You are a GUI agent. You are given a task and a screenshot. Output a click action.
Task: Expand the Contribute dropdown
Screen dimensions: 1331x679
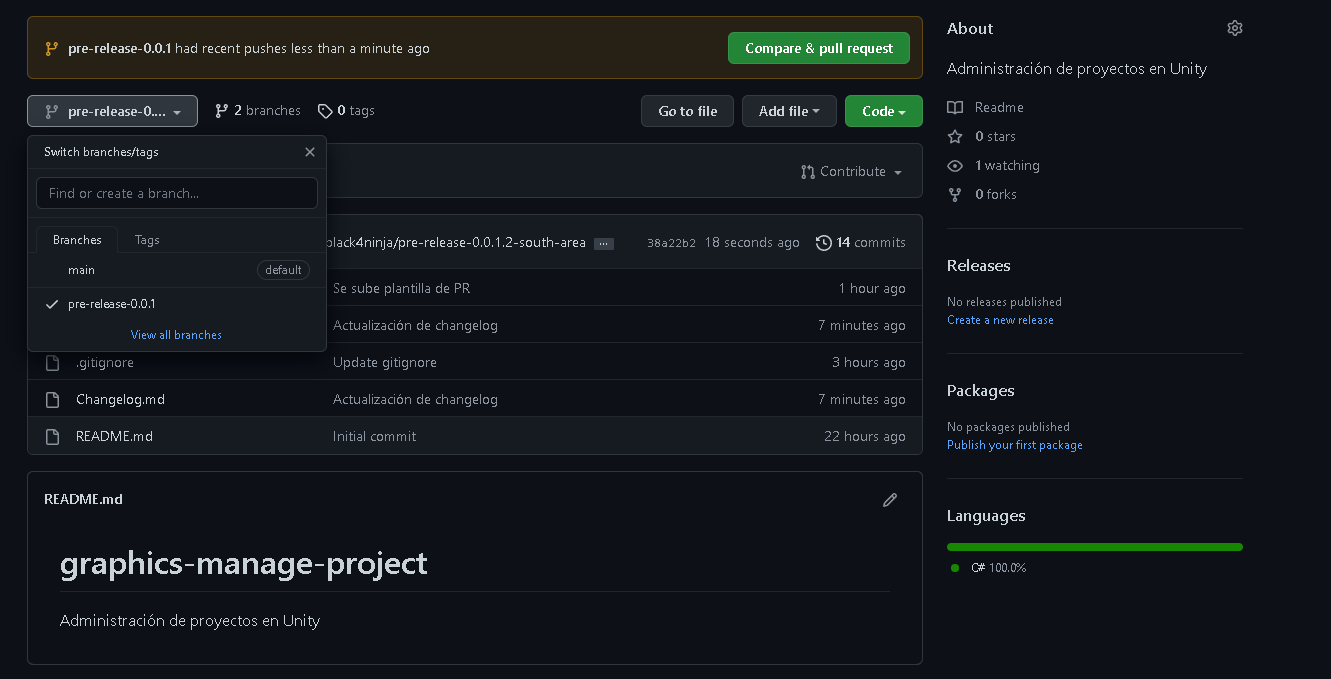[851, 172]
